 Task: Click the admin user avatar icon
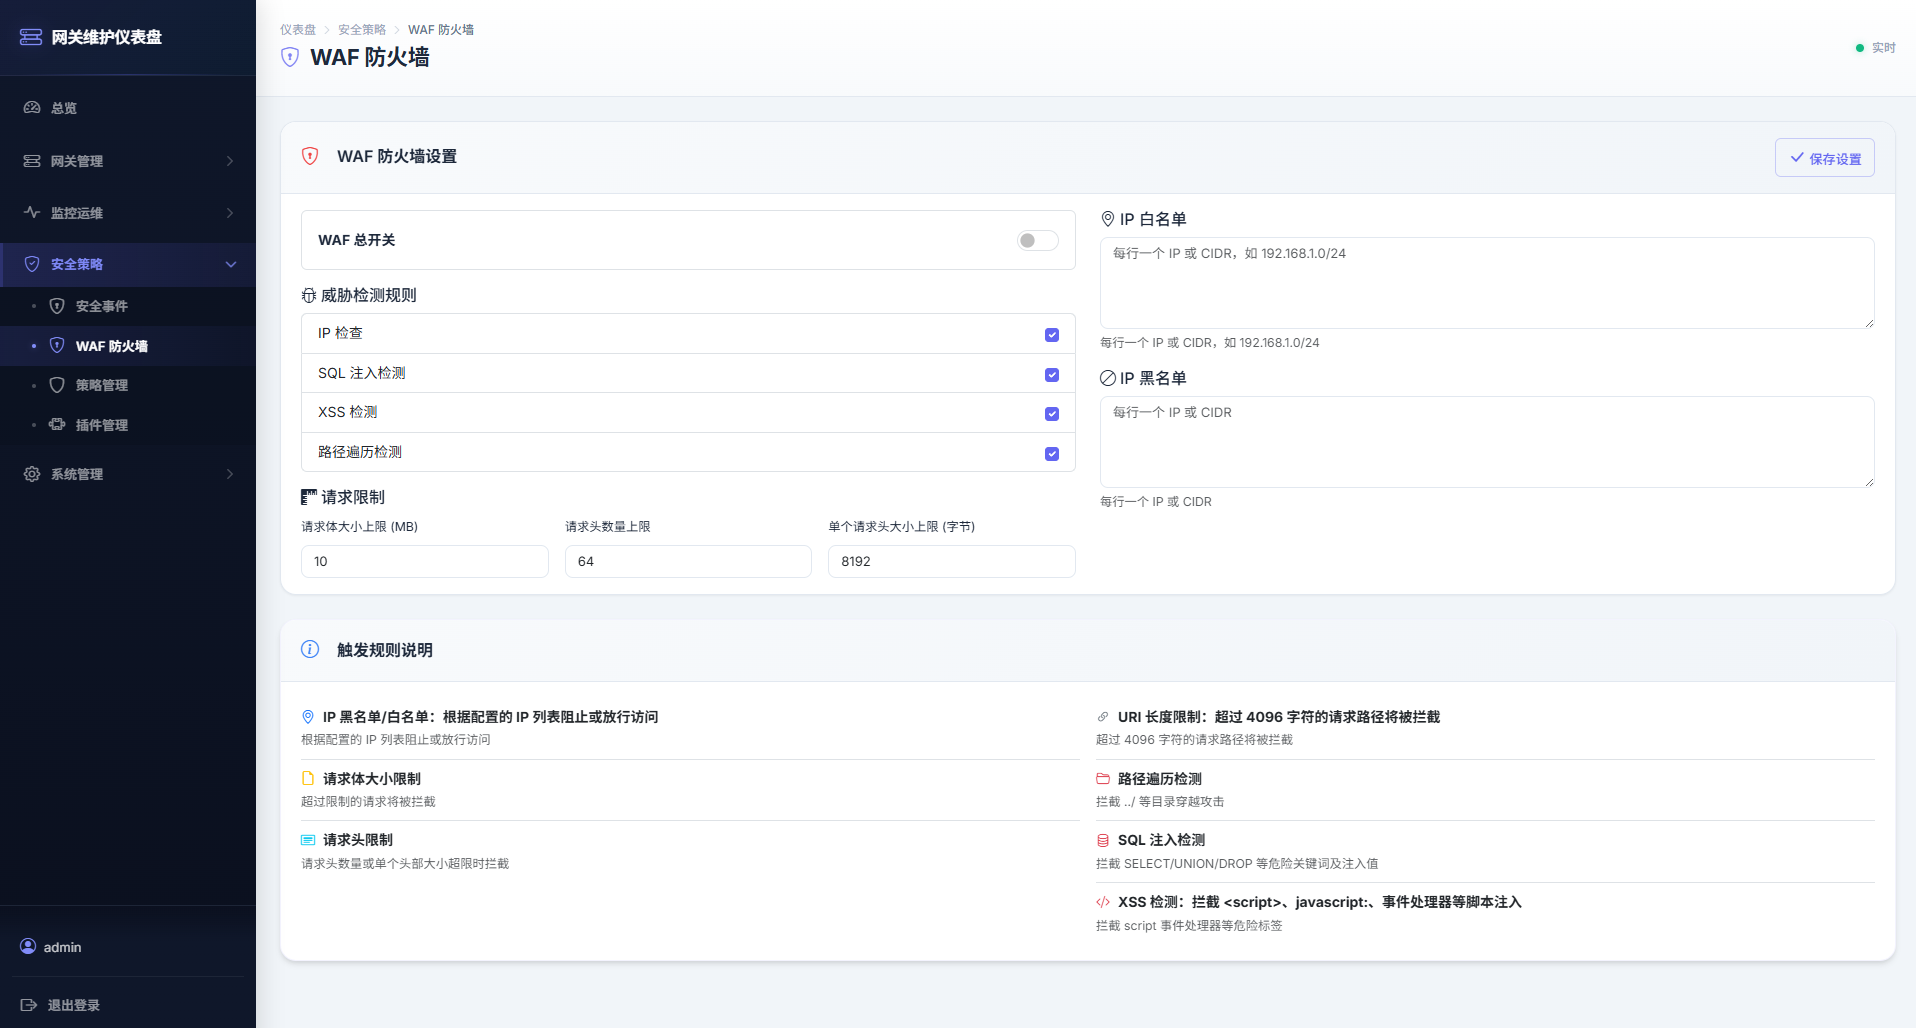coord(28,946)
